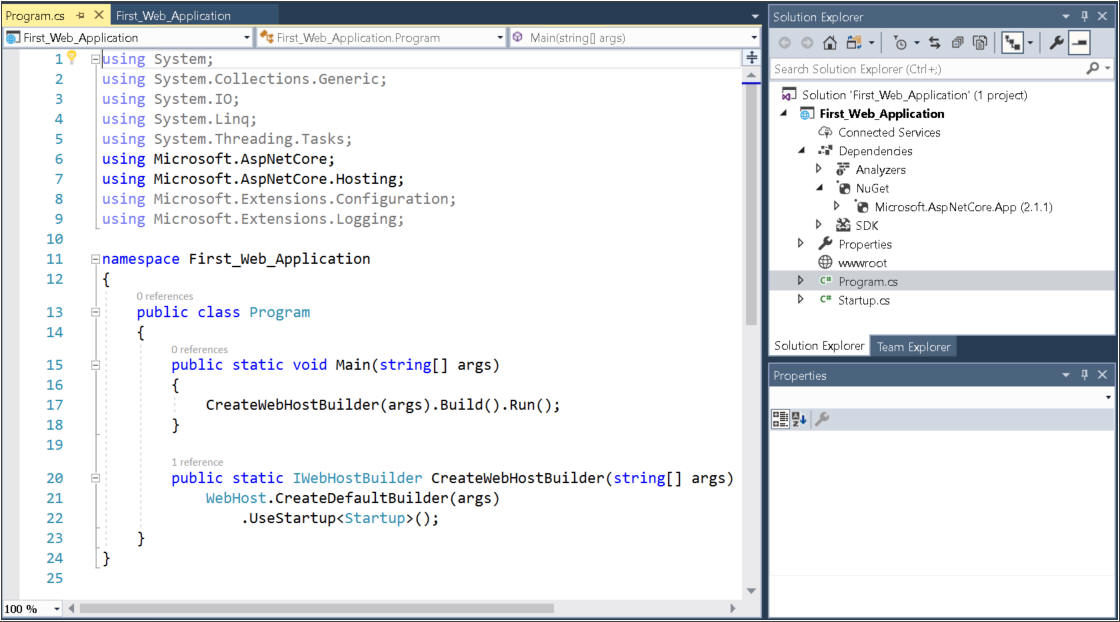Switch Properties panel to Categorized view

[x=783, y=419]
